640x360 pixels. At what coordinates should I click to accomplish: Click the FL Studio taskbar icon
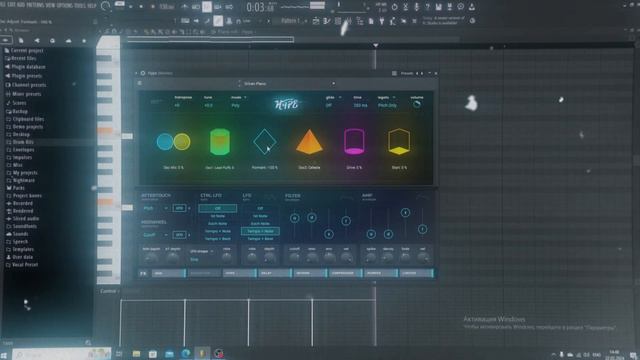pyautogui.click(x=202, y=354)
